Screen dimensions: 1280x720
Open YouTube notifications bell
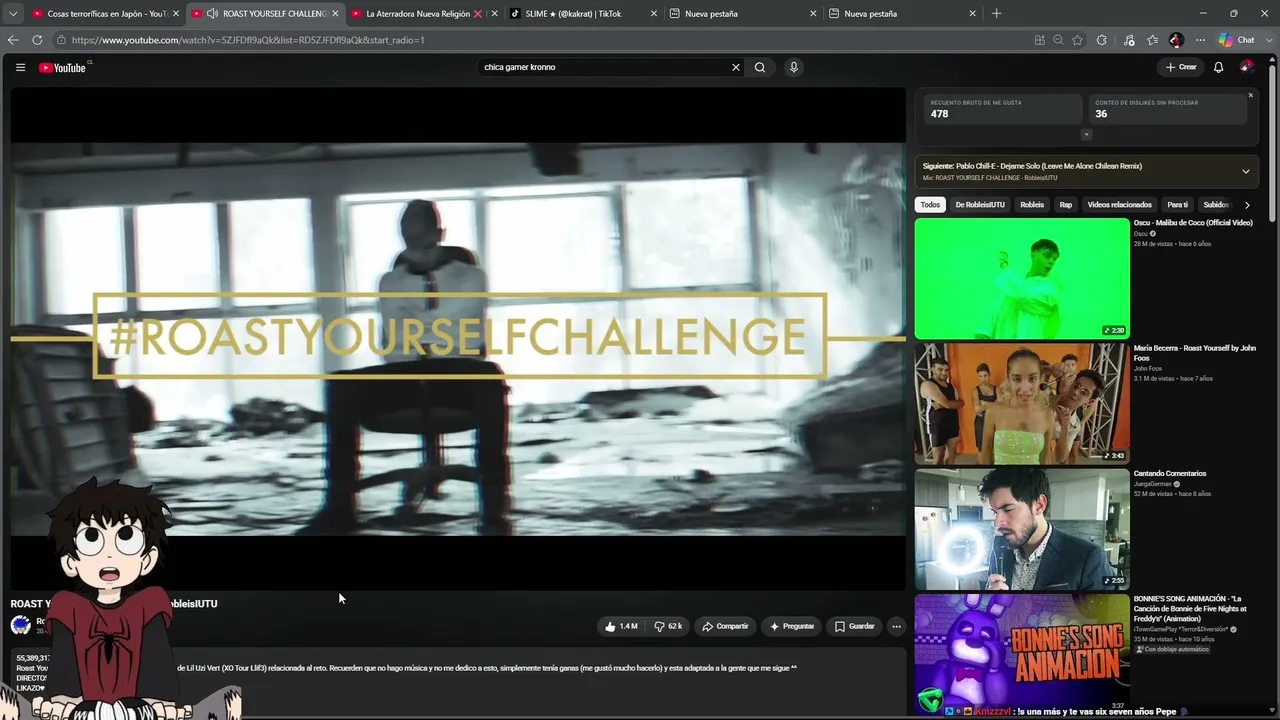point(1218,67)
